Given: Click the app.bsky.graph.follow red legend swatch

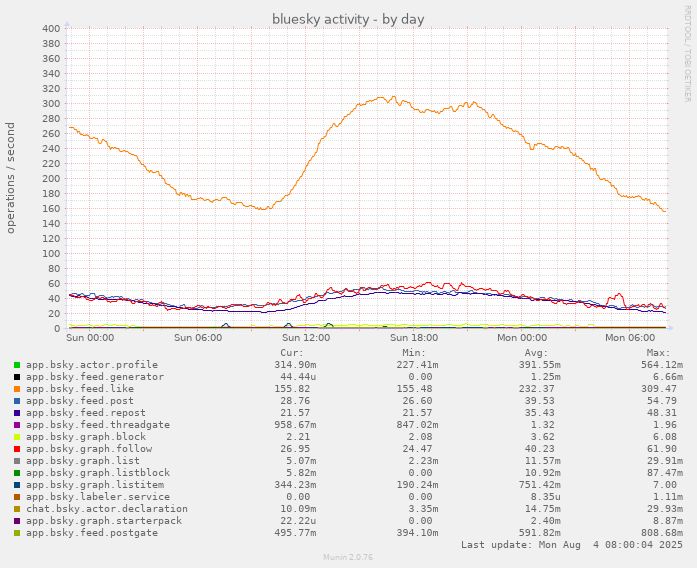Looking at the screenshot, I should click(17, 449).
